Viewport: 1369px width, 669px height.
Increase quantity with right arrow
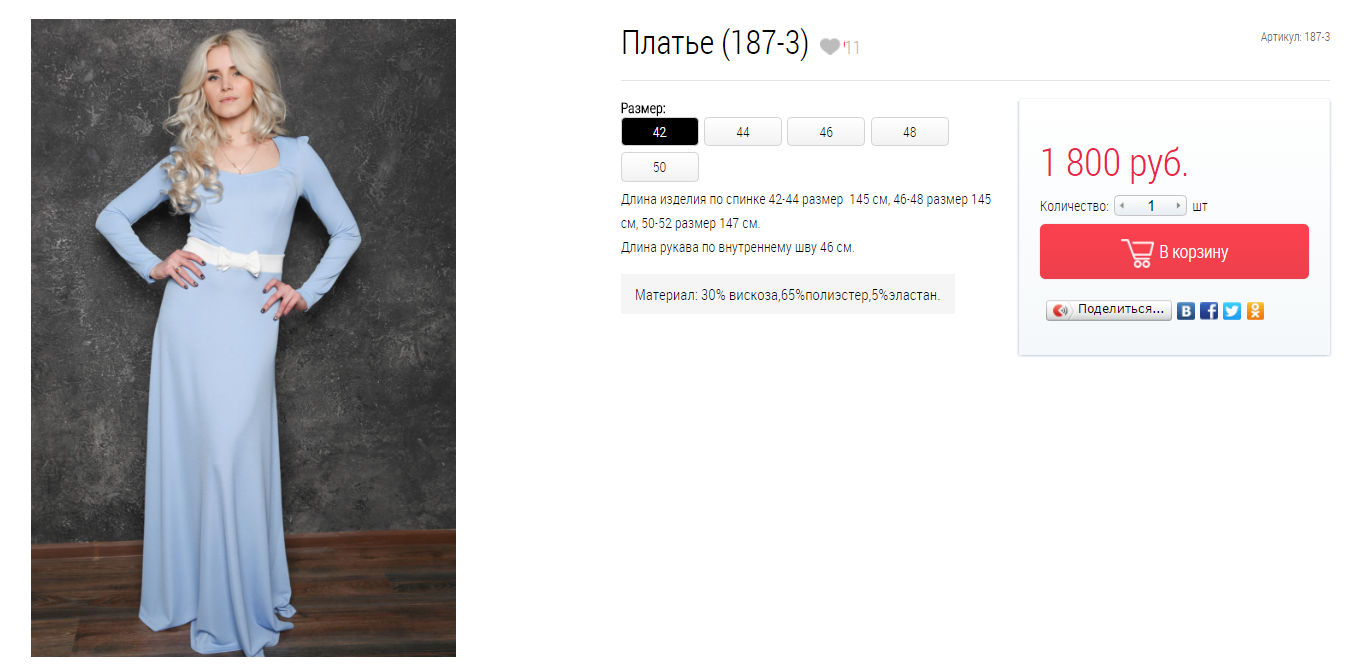click(x=1179, y=206)
